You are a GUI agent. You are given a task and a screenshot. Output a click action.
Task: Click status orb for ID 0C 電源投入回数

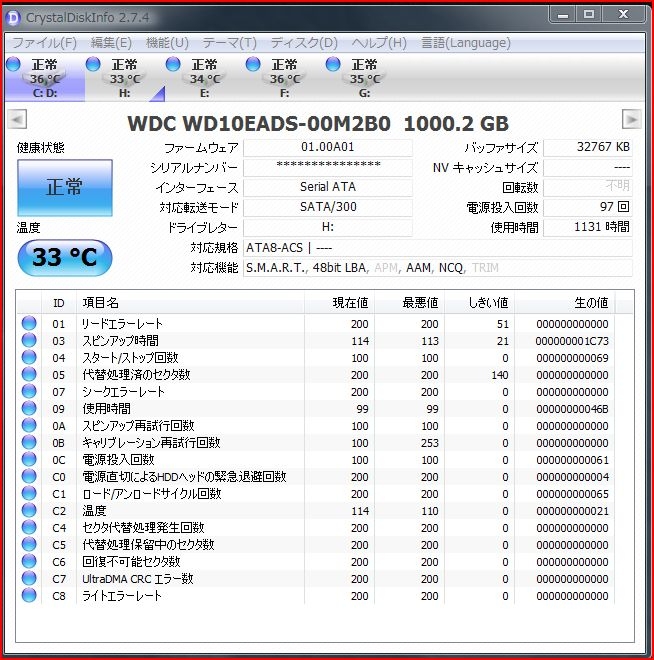[x=29, y=459]
